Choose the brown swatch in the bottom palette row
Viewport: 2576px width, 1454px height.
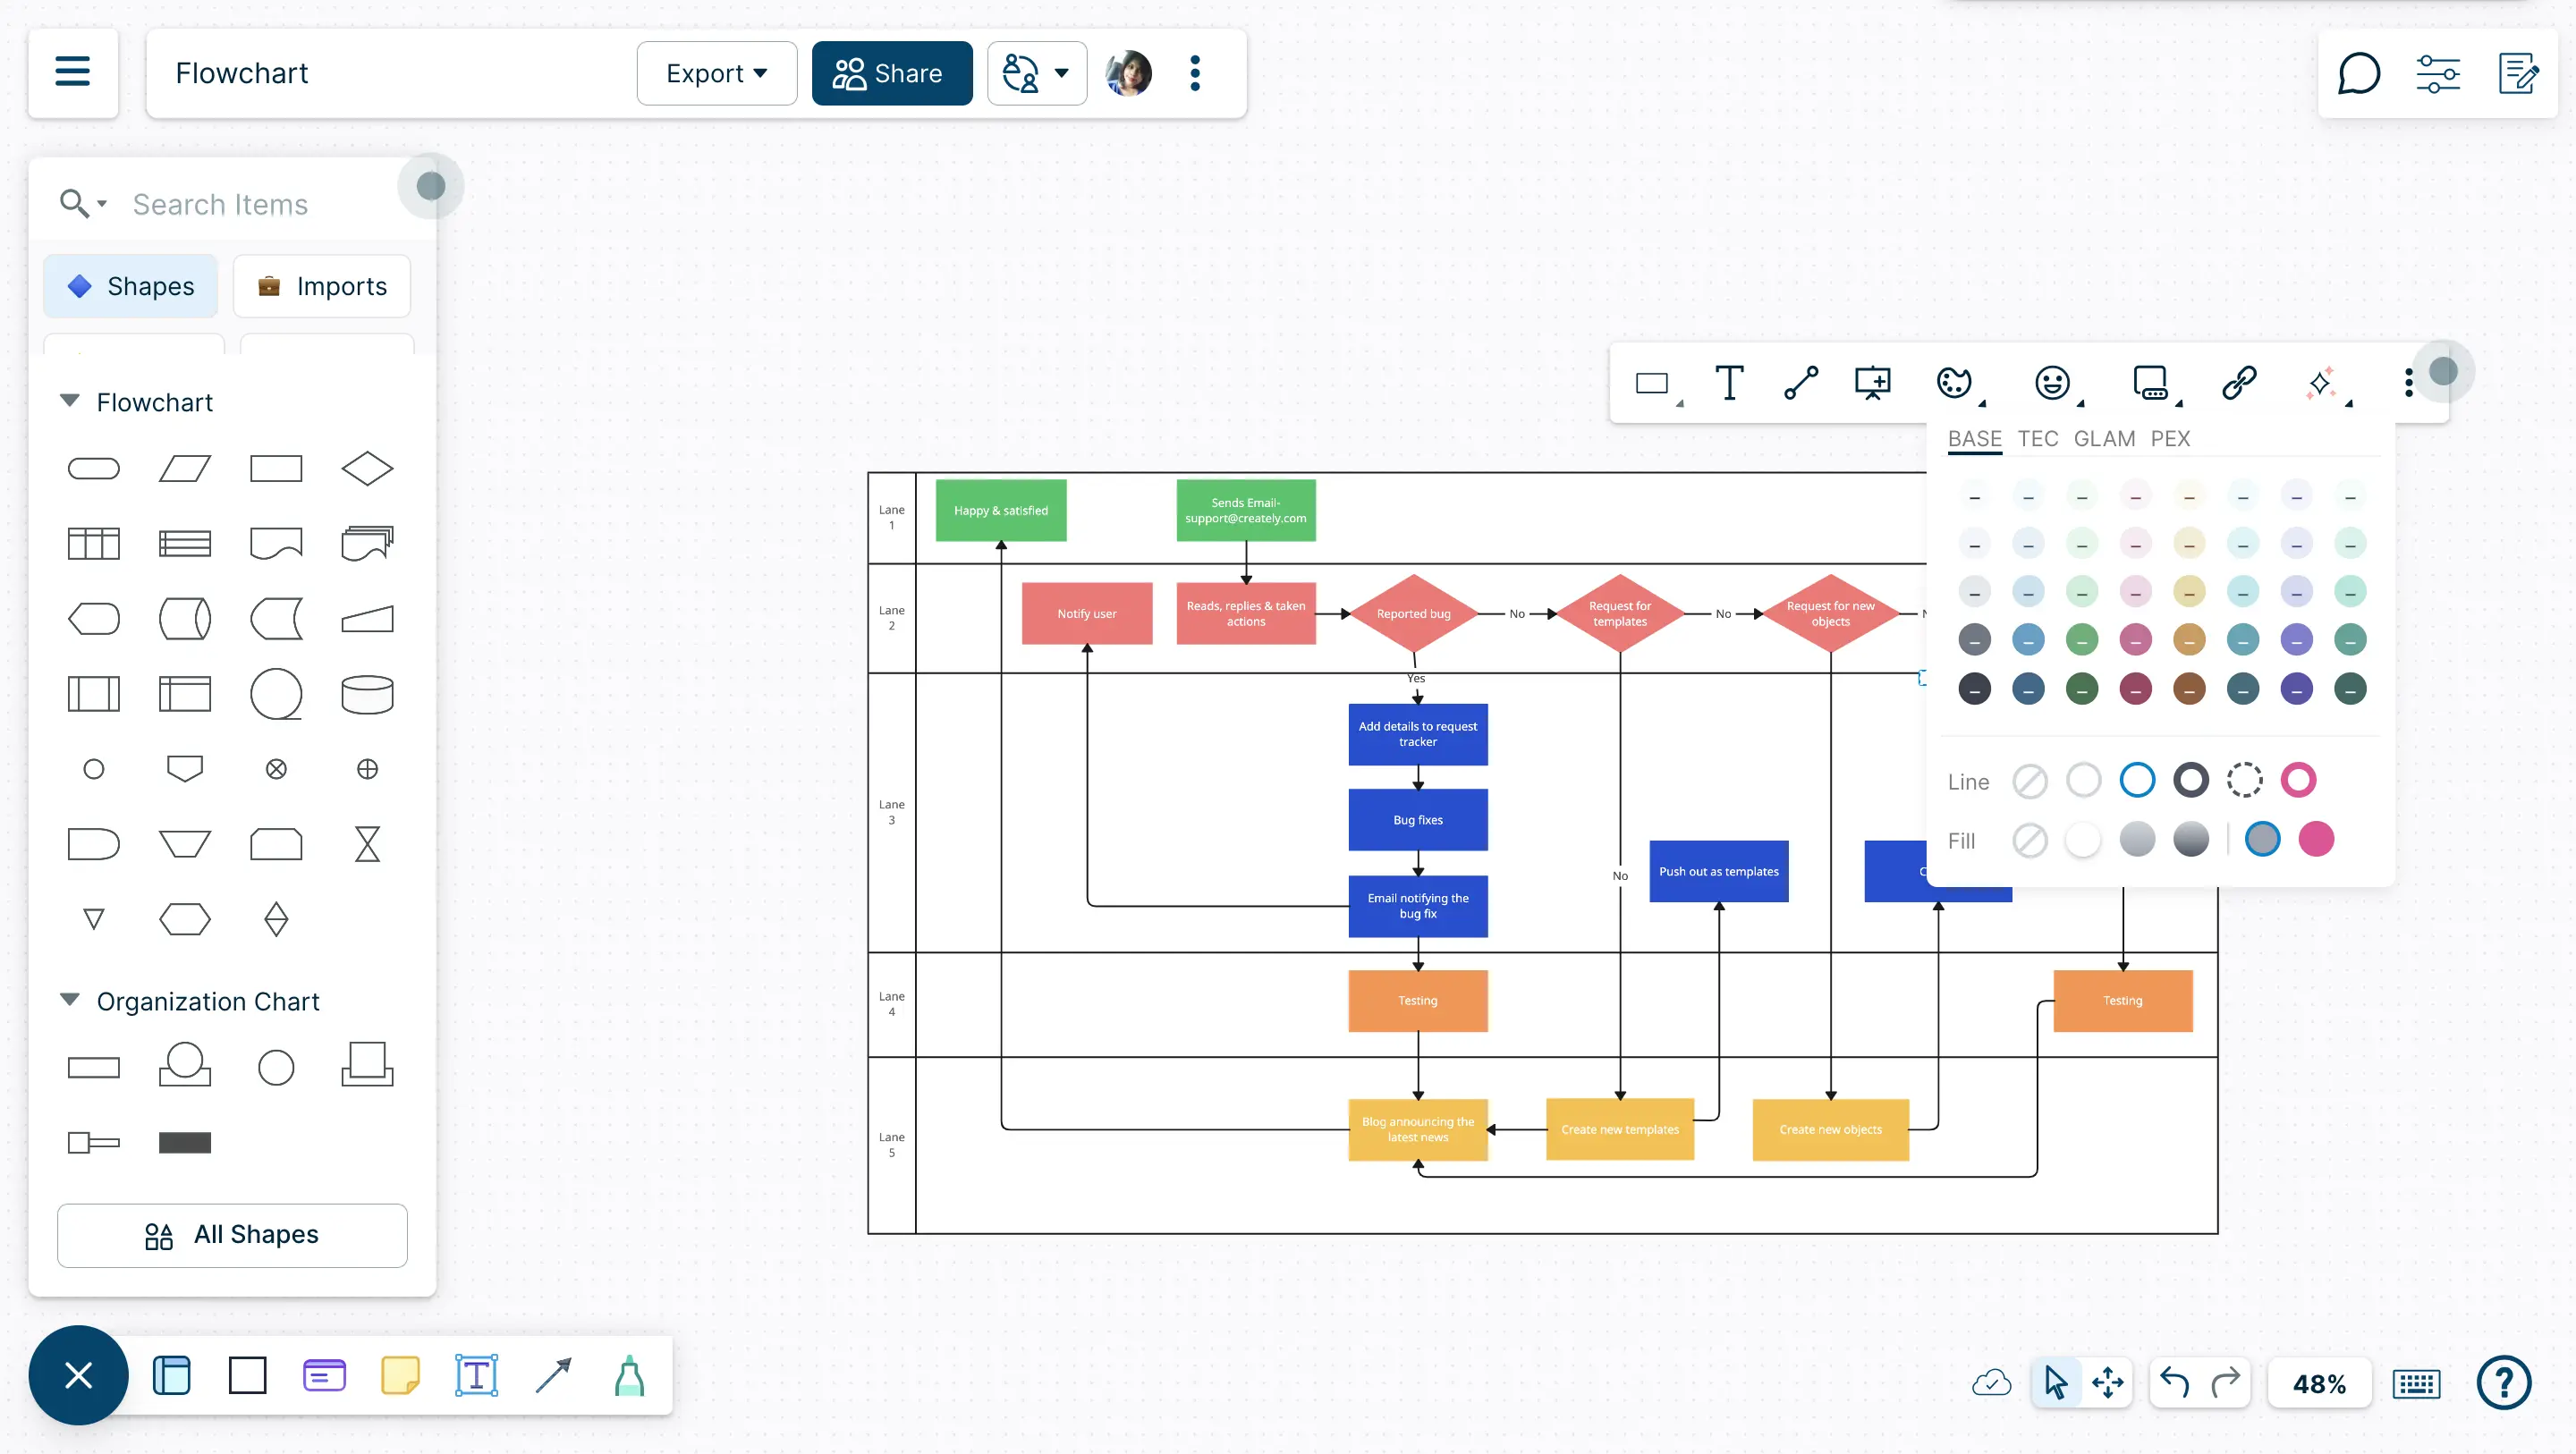(2189, 688)
